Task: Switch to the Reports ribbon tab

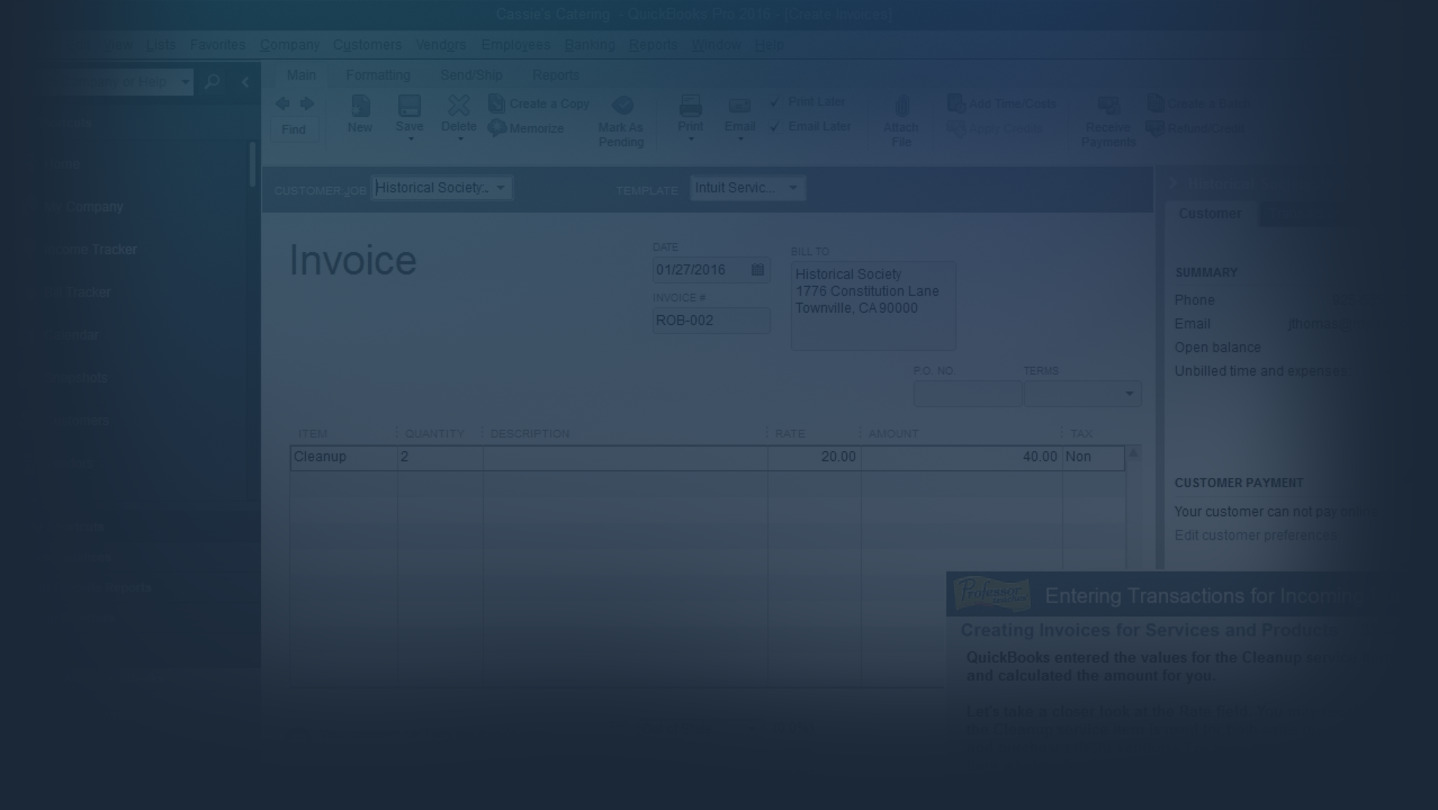Action: [555, 75]
